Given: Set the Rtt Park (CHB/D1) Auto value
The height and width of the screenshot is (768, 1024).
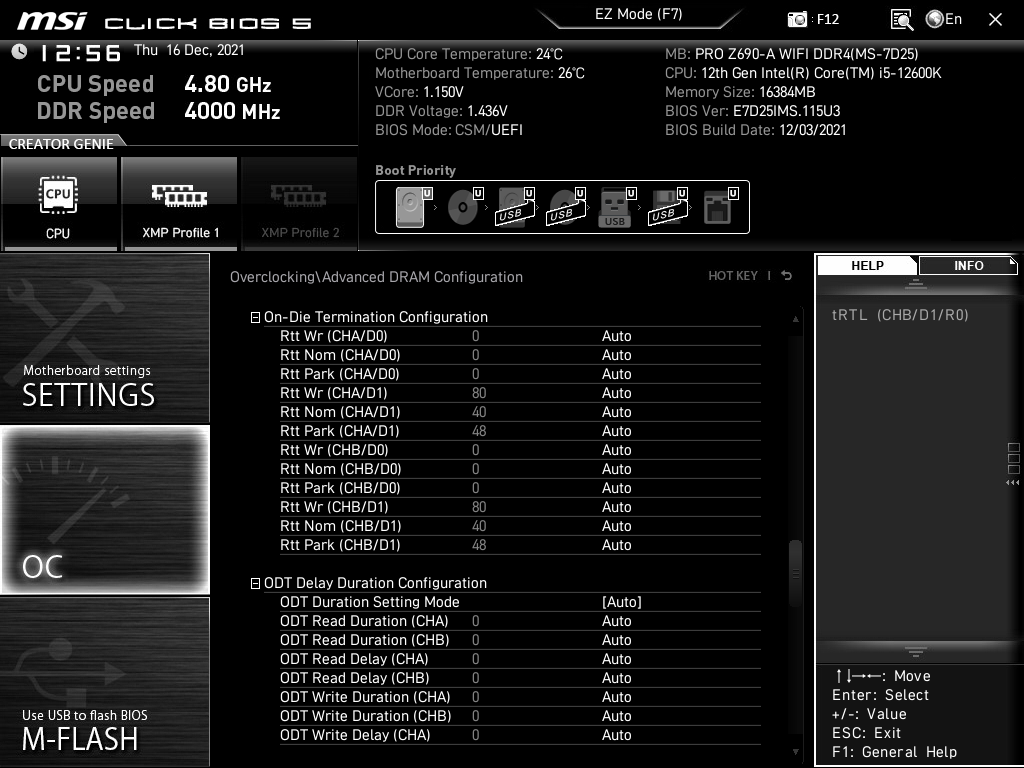Looking at the screenshot, I should 616,545.
